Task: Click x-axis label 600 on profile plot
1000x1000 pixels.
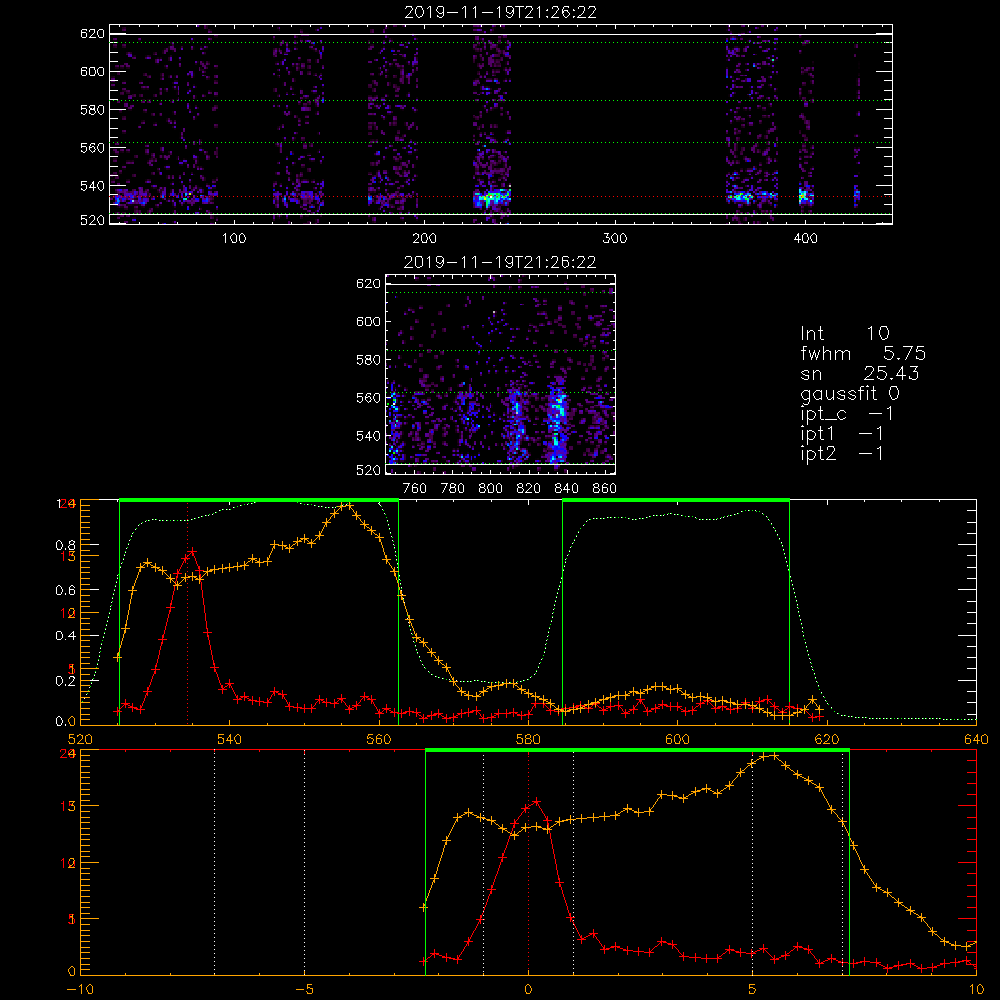Action: pyautogui.click(x=677, y=740)
